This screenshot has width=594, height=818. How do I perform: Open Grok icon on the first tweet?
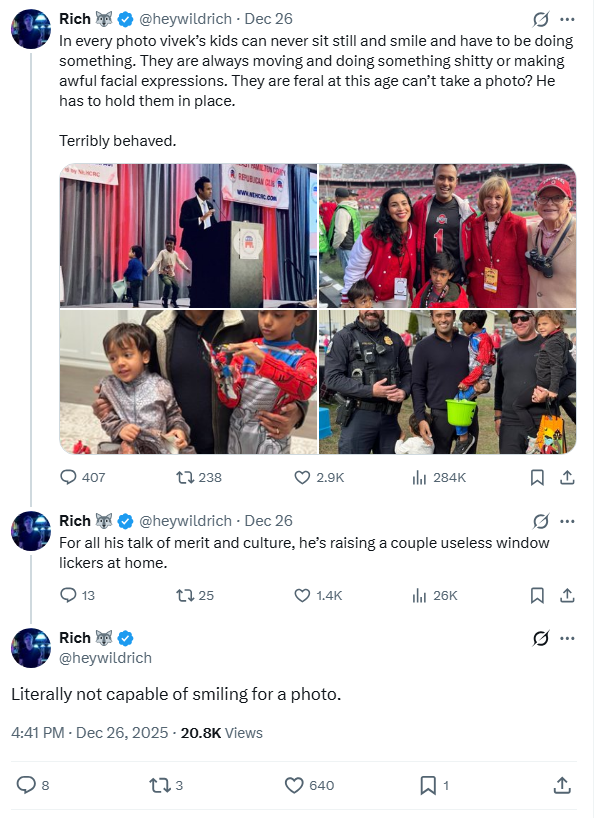click(x=541, y=19)
